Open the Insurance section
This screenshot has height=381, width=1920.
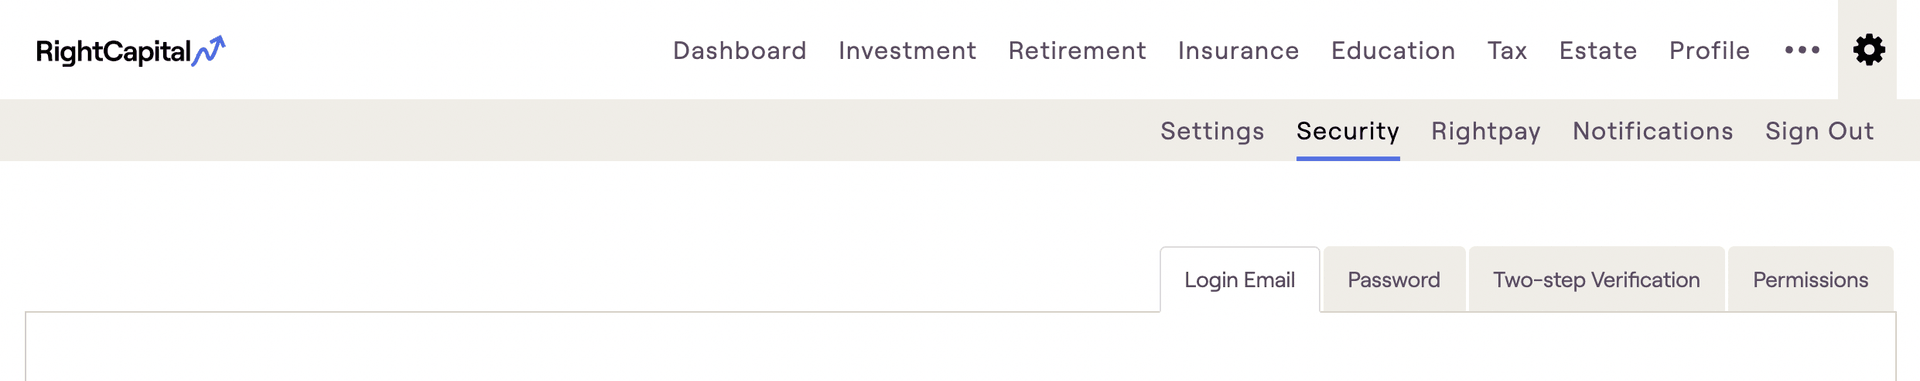(1238, 50)
